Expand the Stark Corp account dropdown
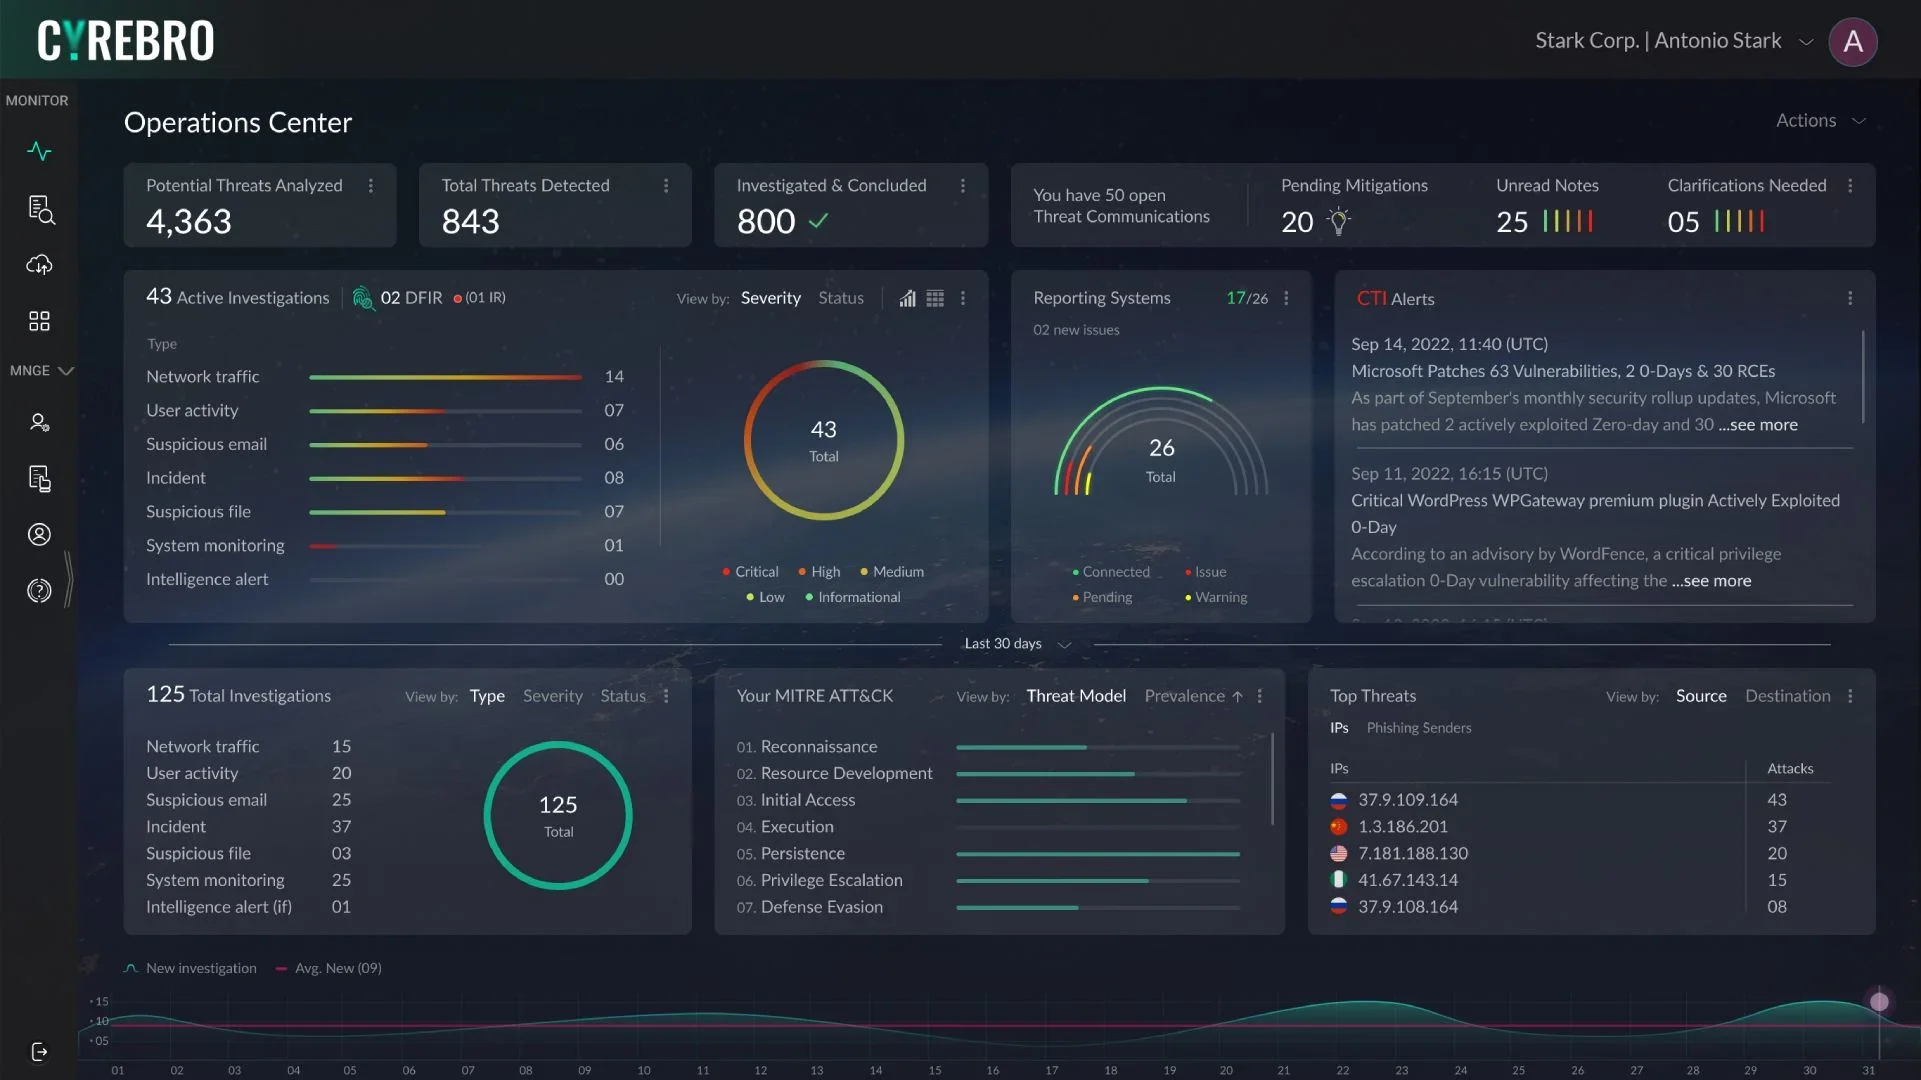 click(x=1805, y=42)
